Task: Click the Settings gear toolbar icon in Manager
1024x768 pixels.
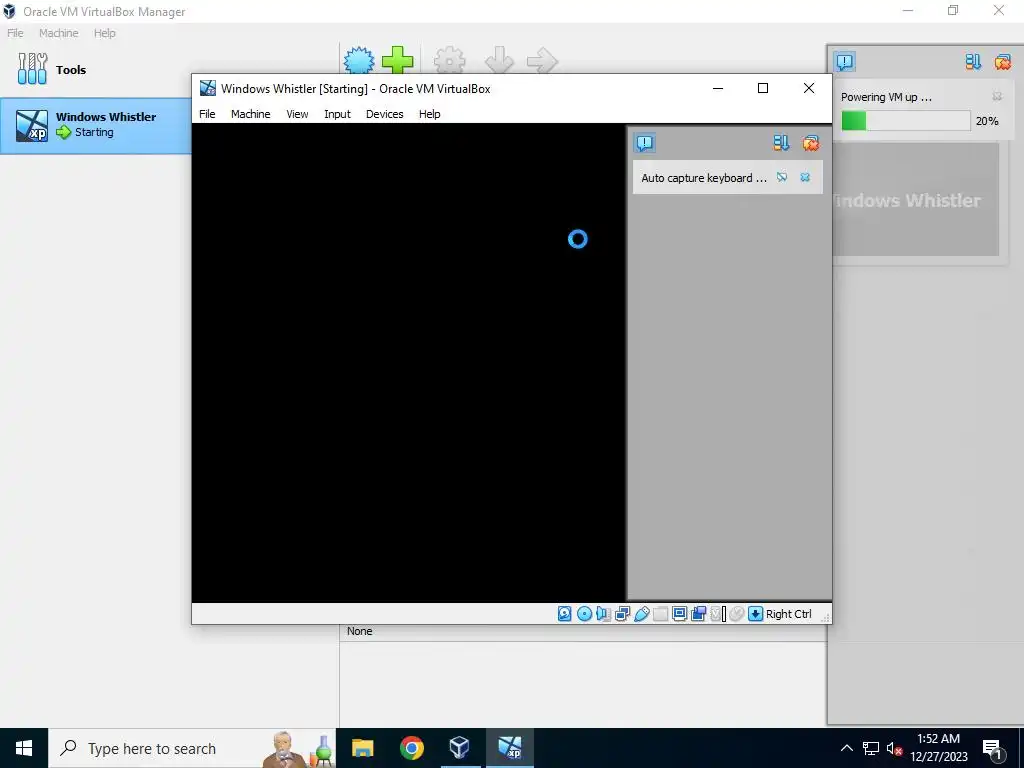Action: pyautogui.click(x=450, y=60)
